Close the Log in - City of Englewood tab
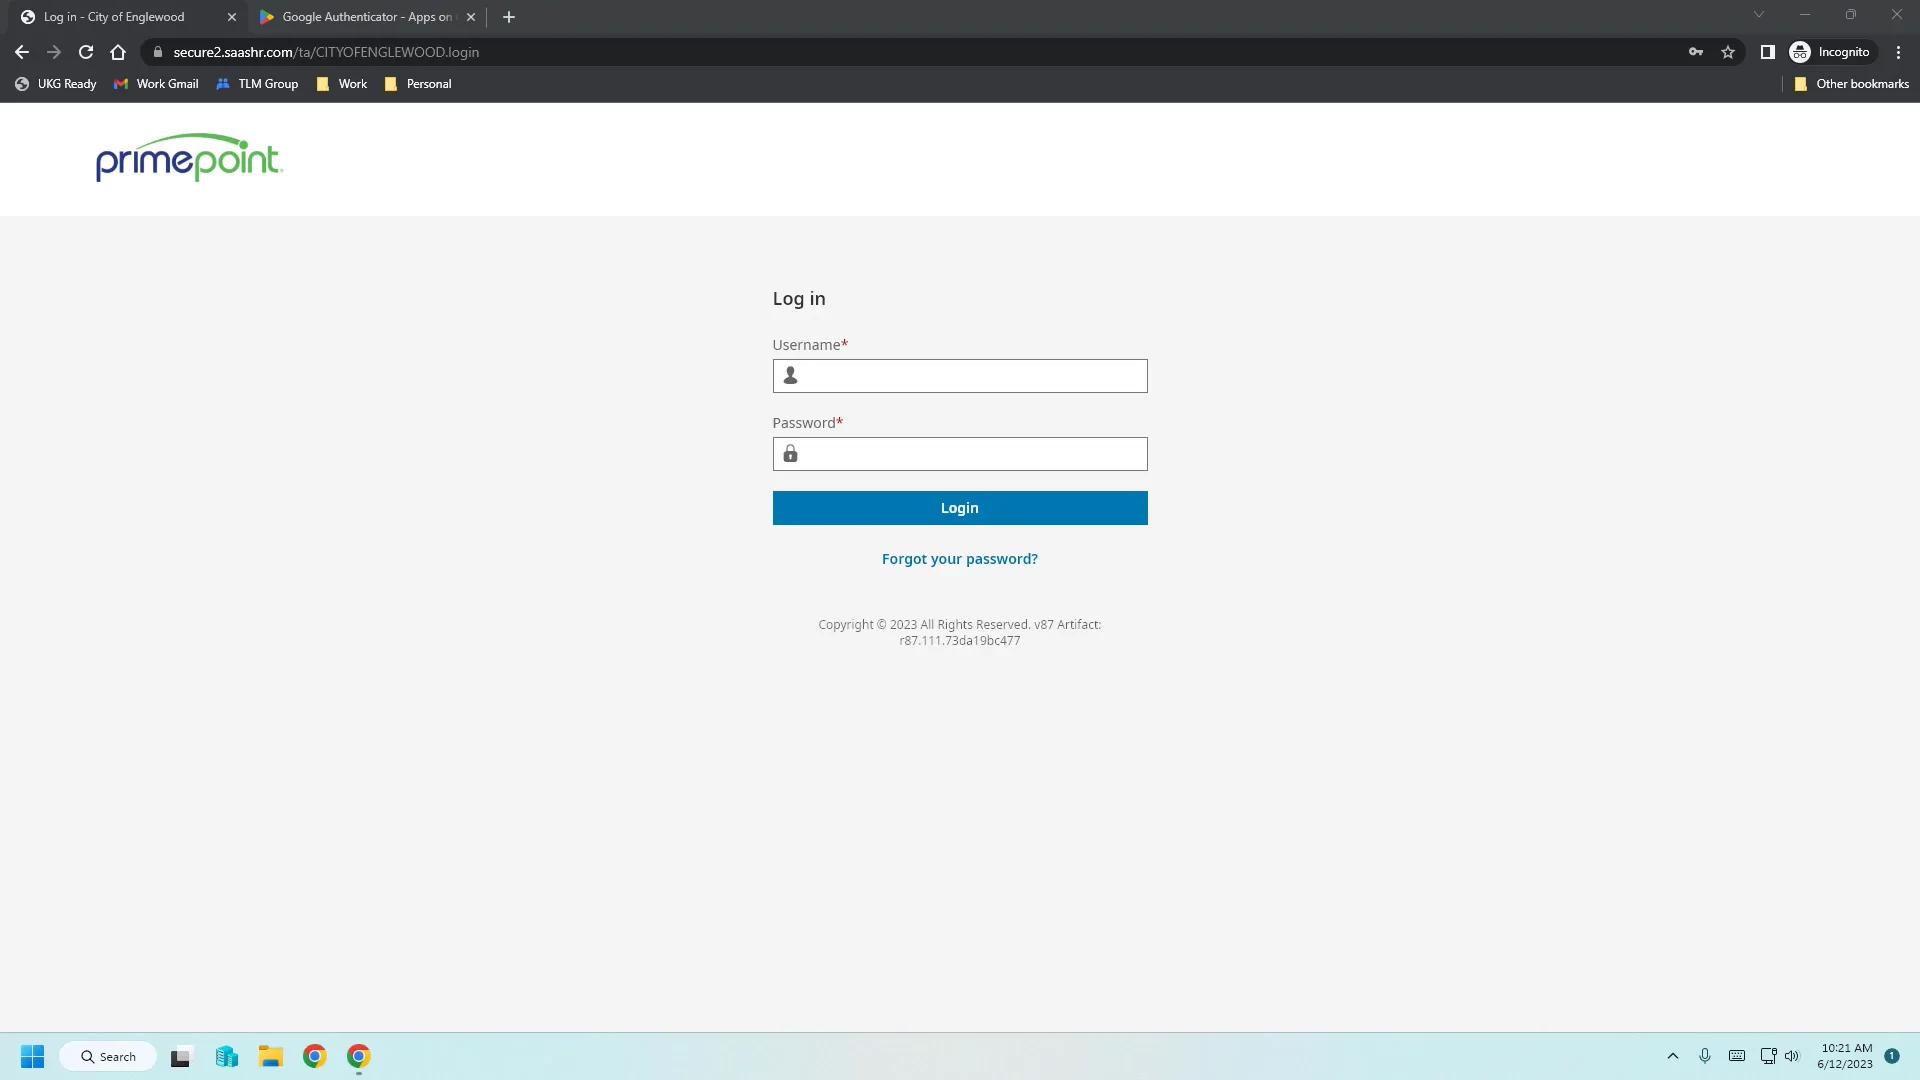1920x1080 pixels. (232, 17)
